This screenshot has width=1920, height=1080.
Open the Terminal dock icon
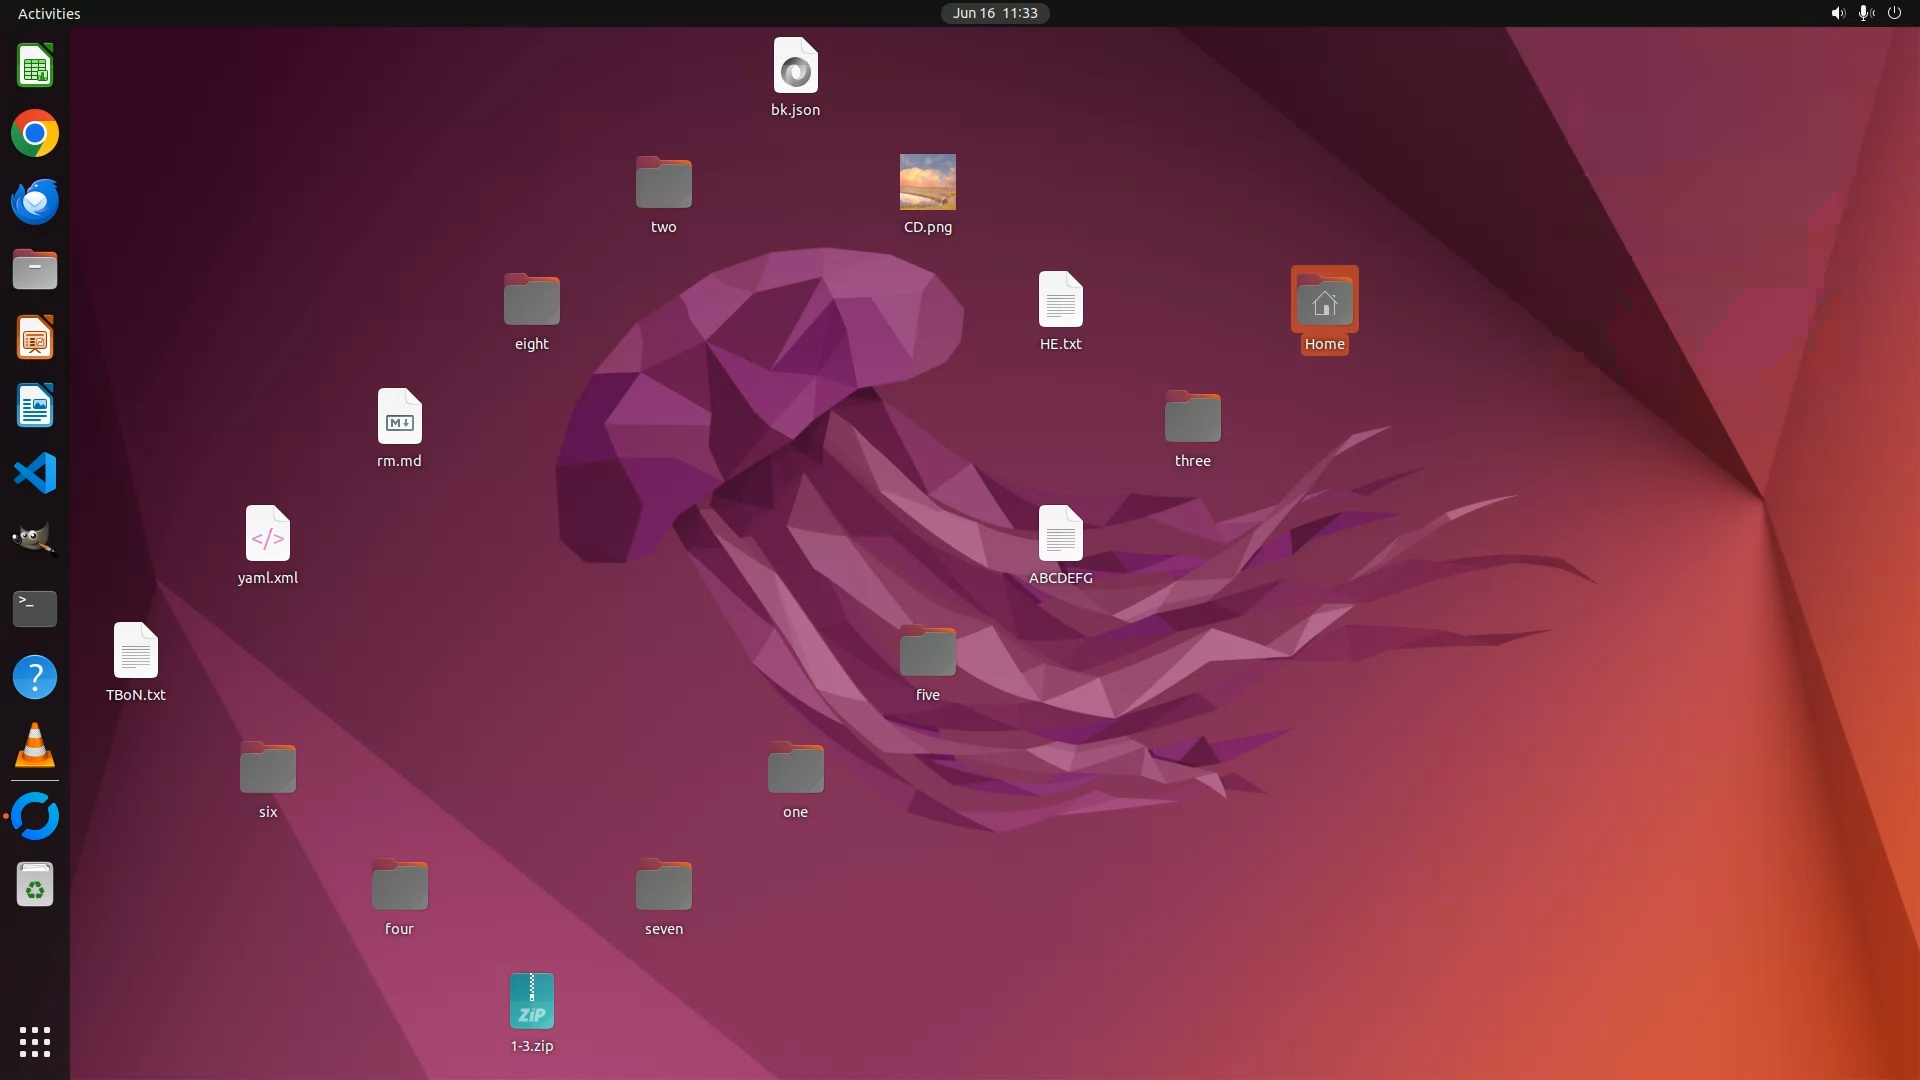(35, 608)
